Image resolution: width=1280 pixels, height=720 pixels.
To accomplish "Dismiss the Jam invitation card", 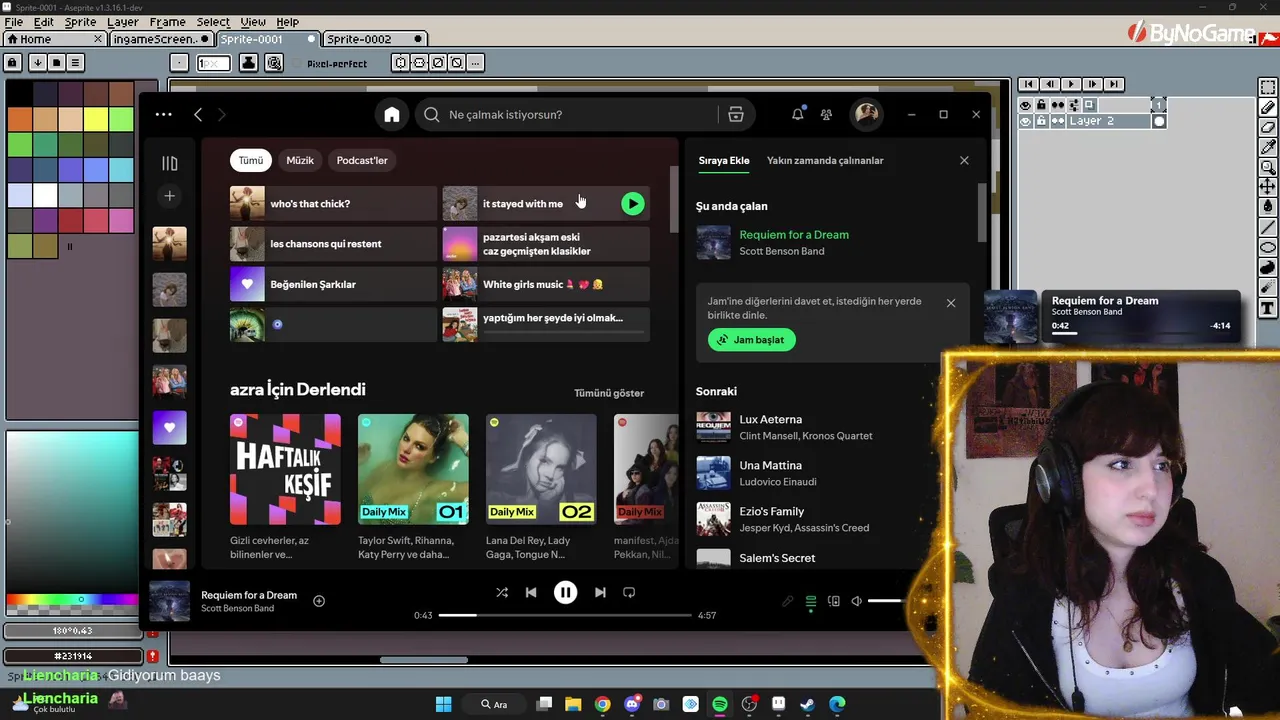I will (x=951, y=303).
